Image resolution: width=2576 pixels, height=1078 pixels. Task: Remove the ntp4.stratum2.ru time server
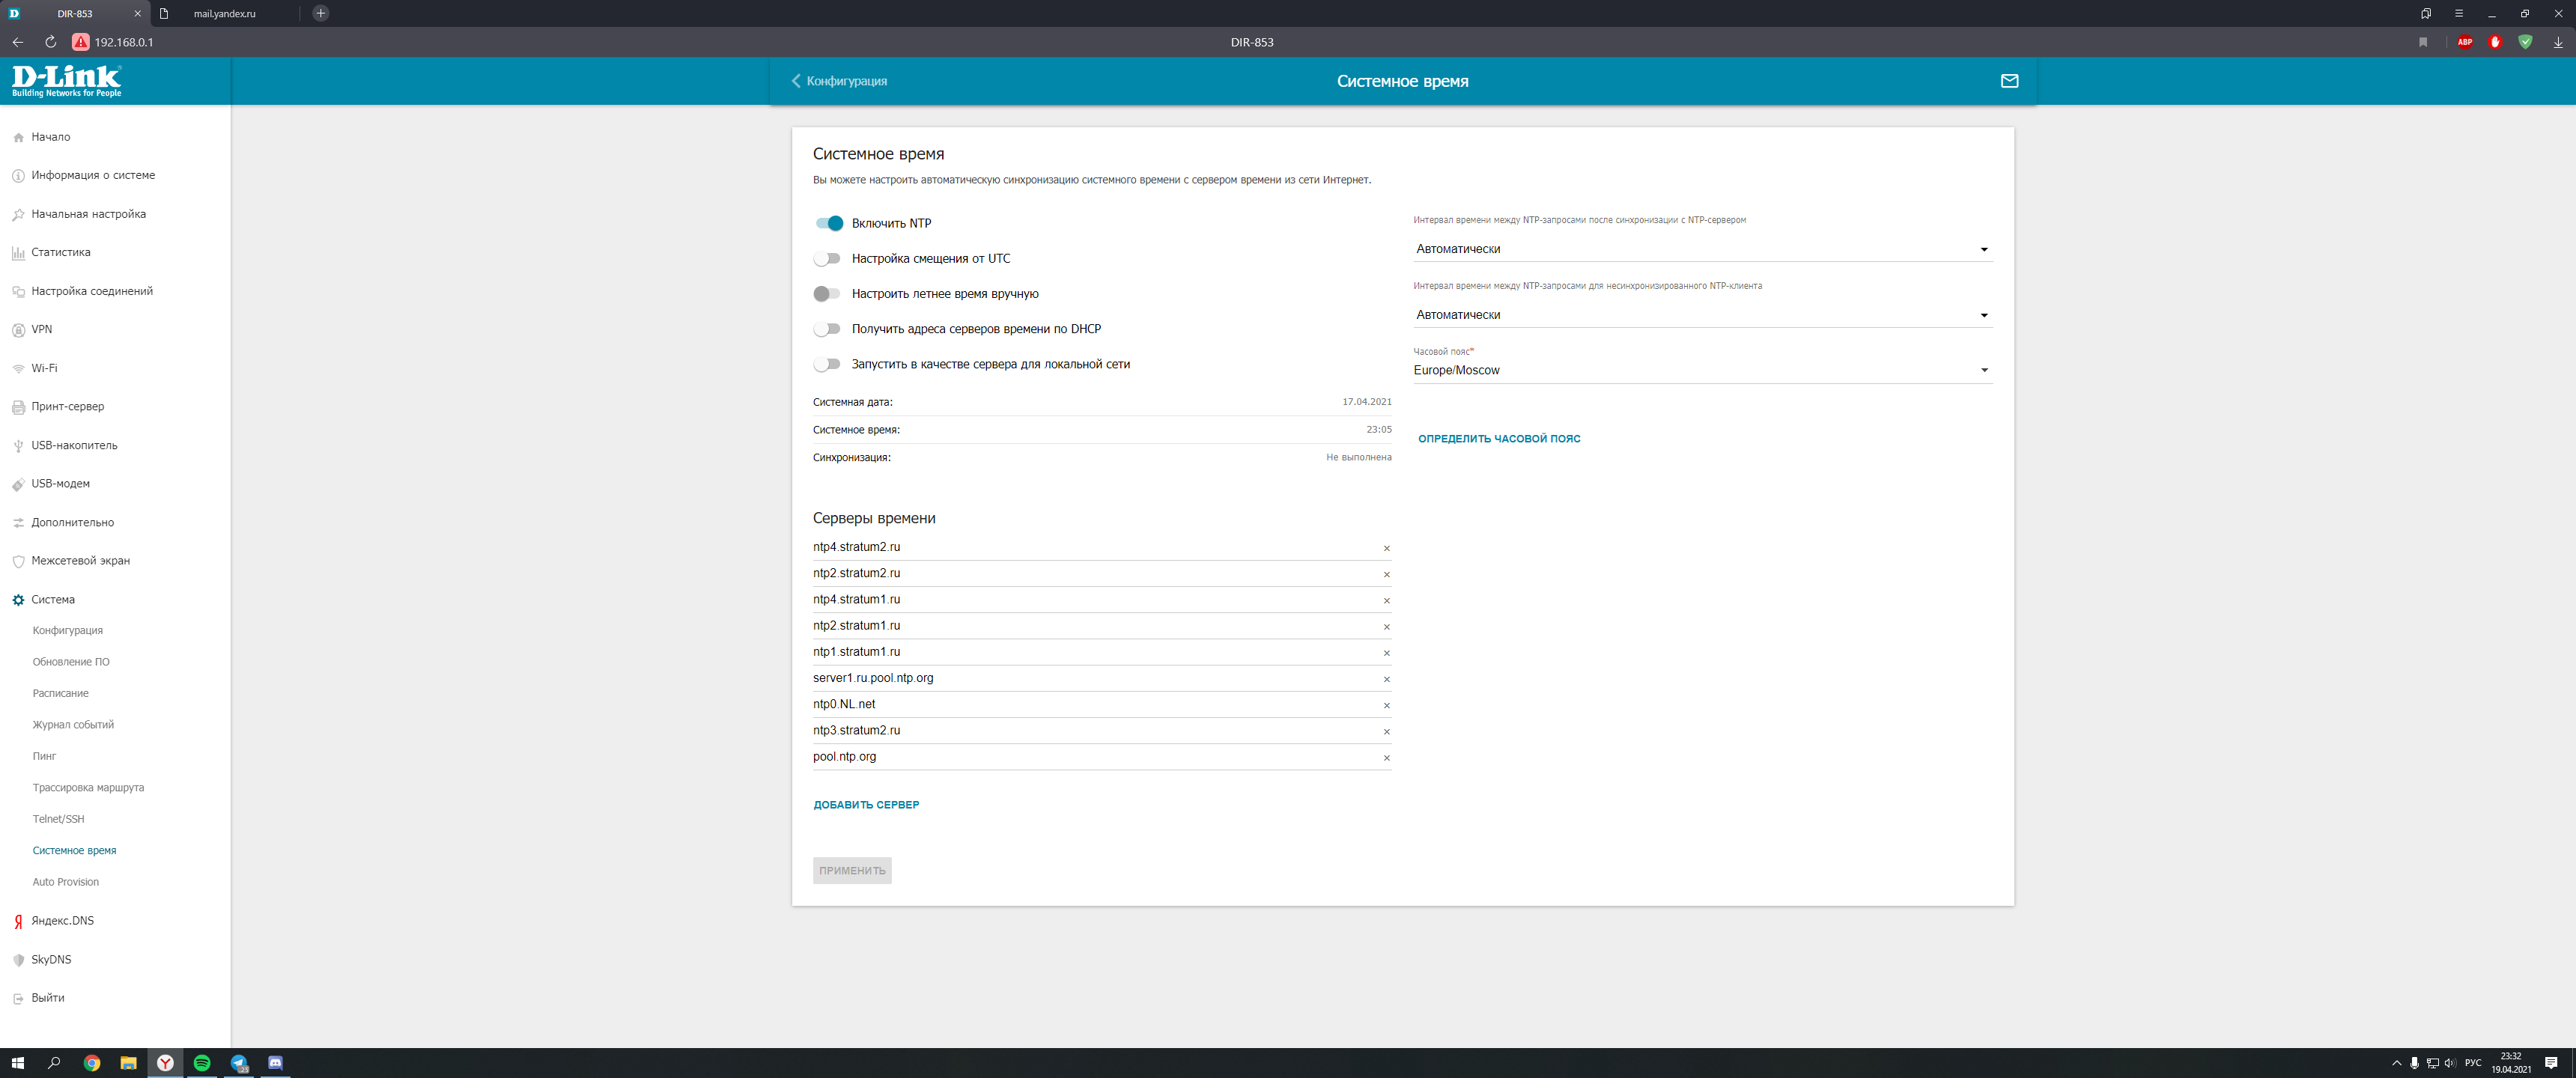1386,548
